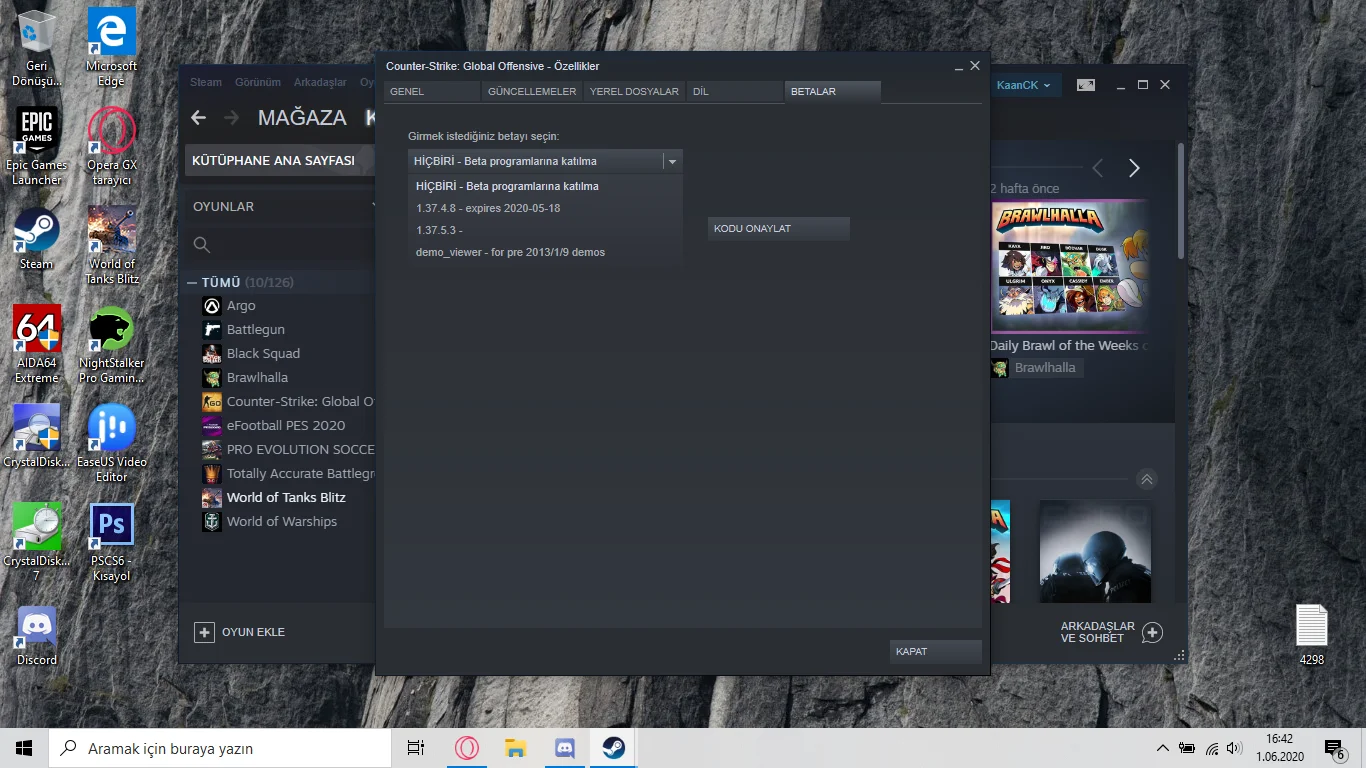Select the World of Tanks Blitz desktop icon
The width and height of the screenshot is (1366, 768).
112,246
